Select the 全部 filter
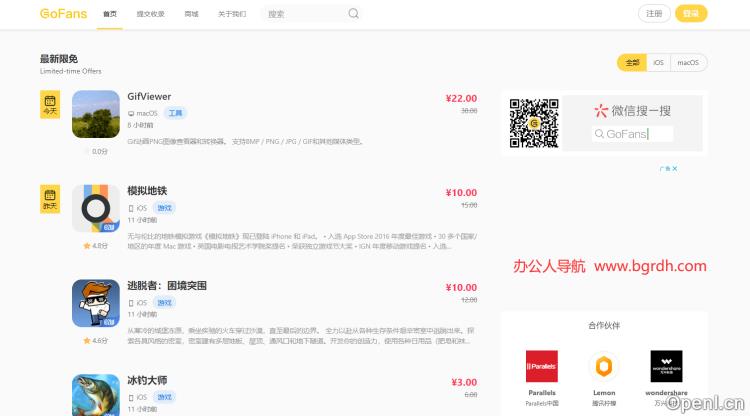 pyautogui.click(x=631, y=62)
